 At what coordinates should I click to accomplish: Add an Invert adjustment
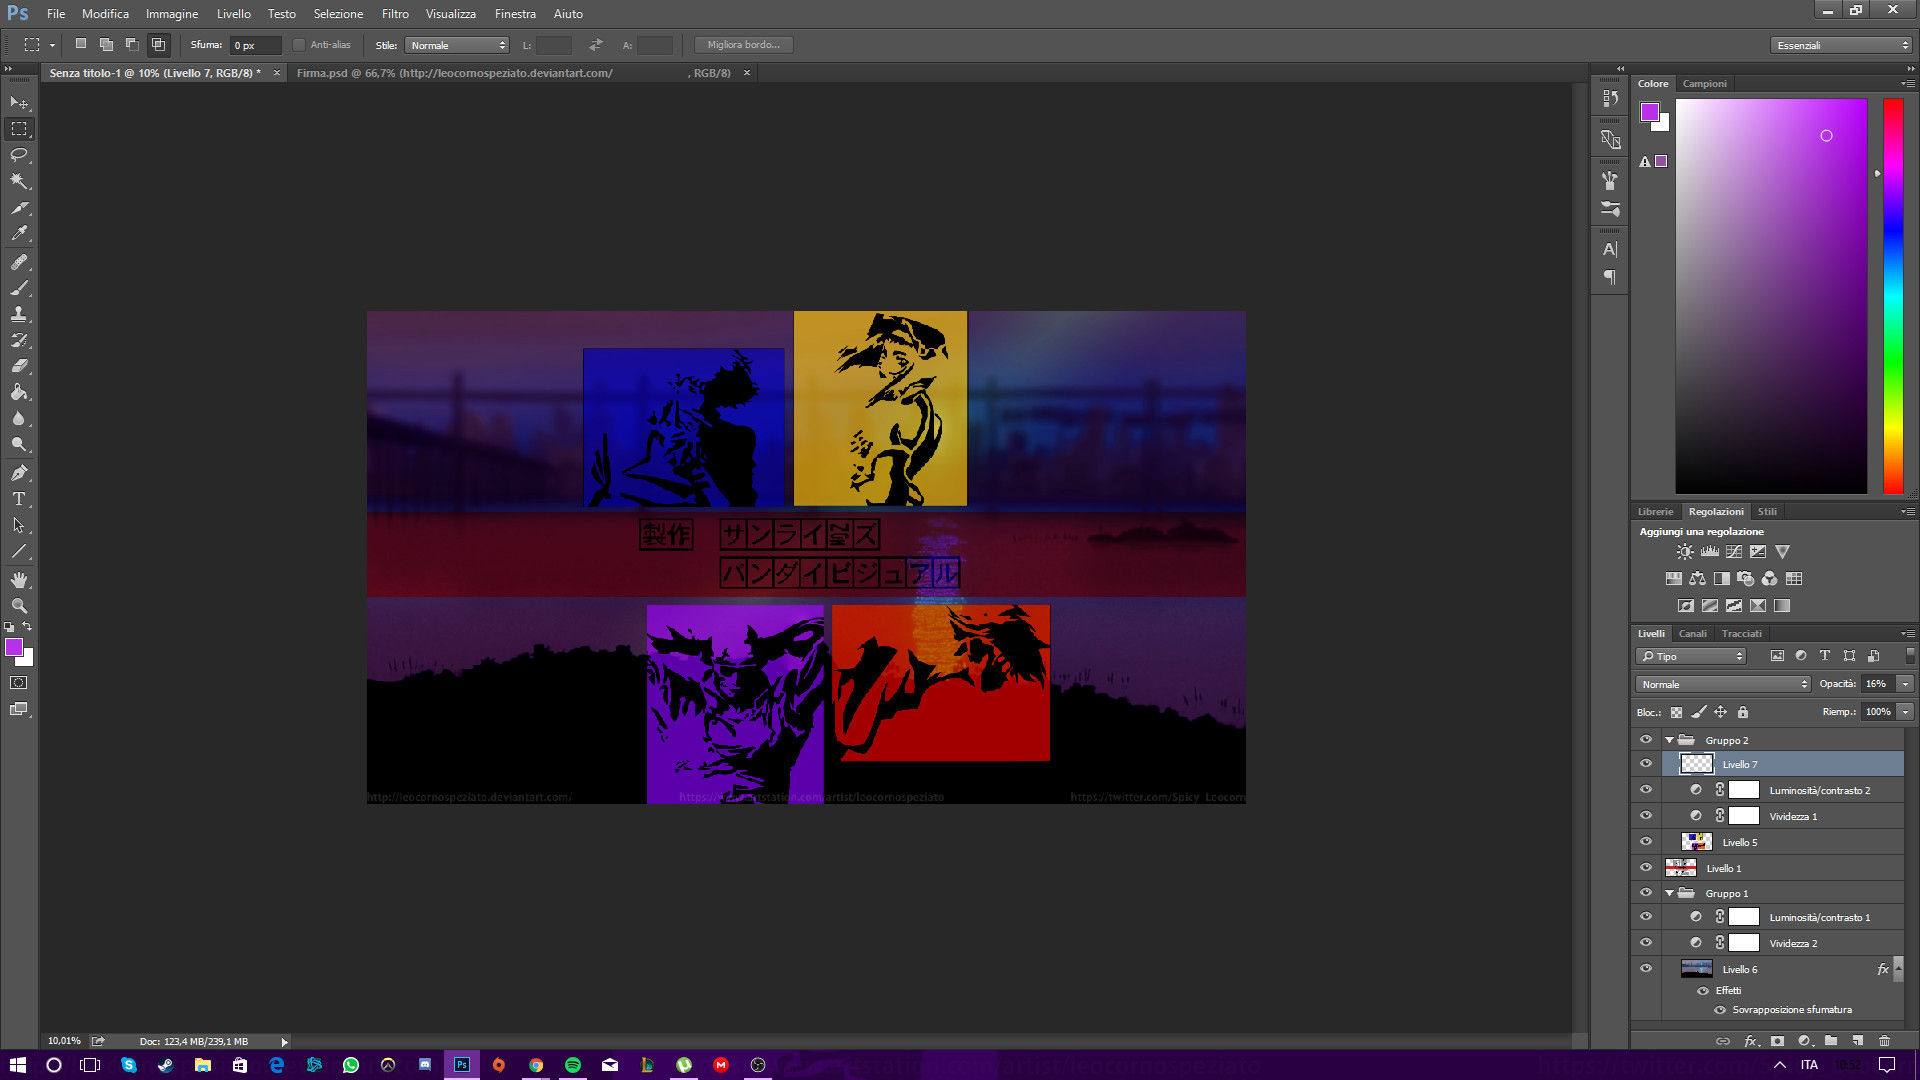click(1686, 606)
